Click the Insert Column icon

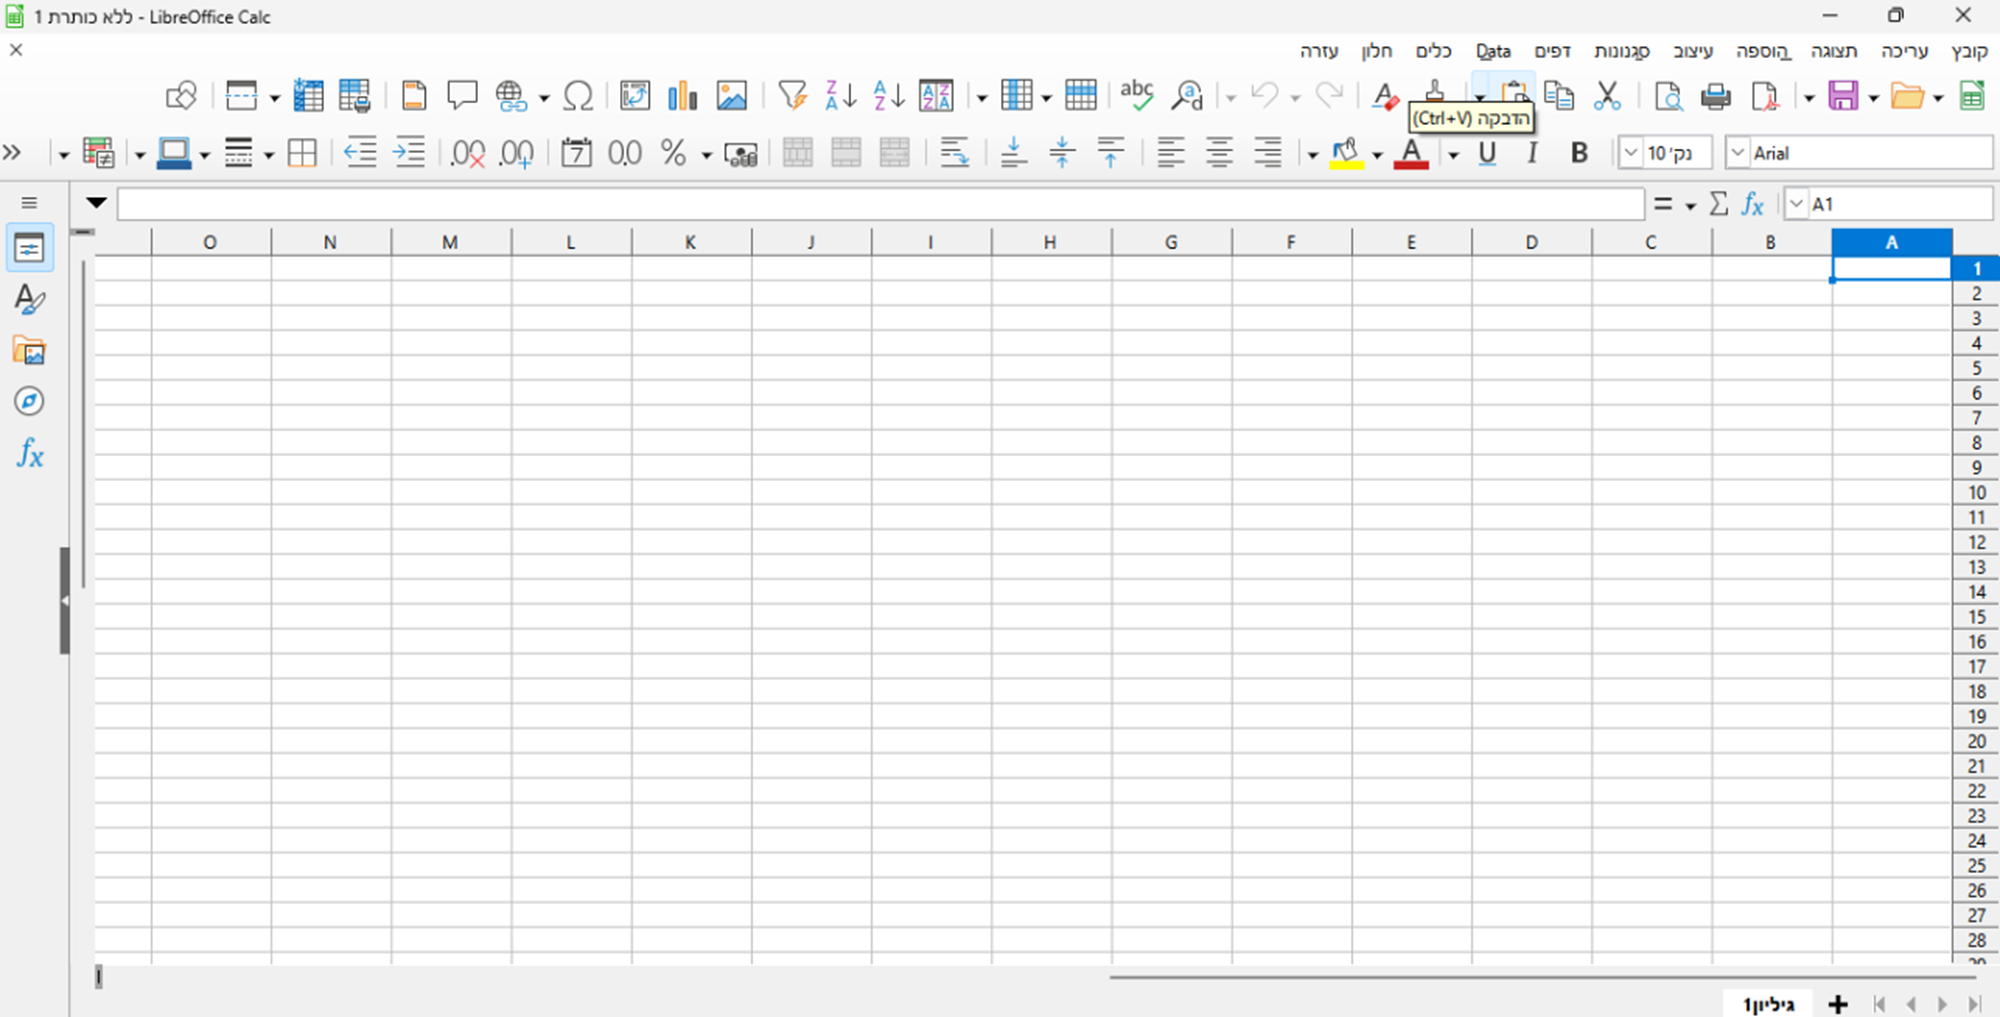(x=1017, y=96)
